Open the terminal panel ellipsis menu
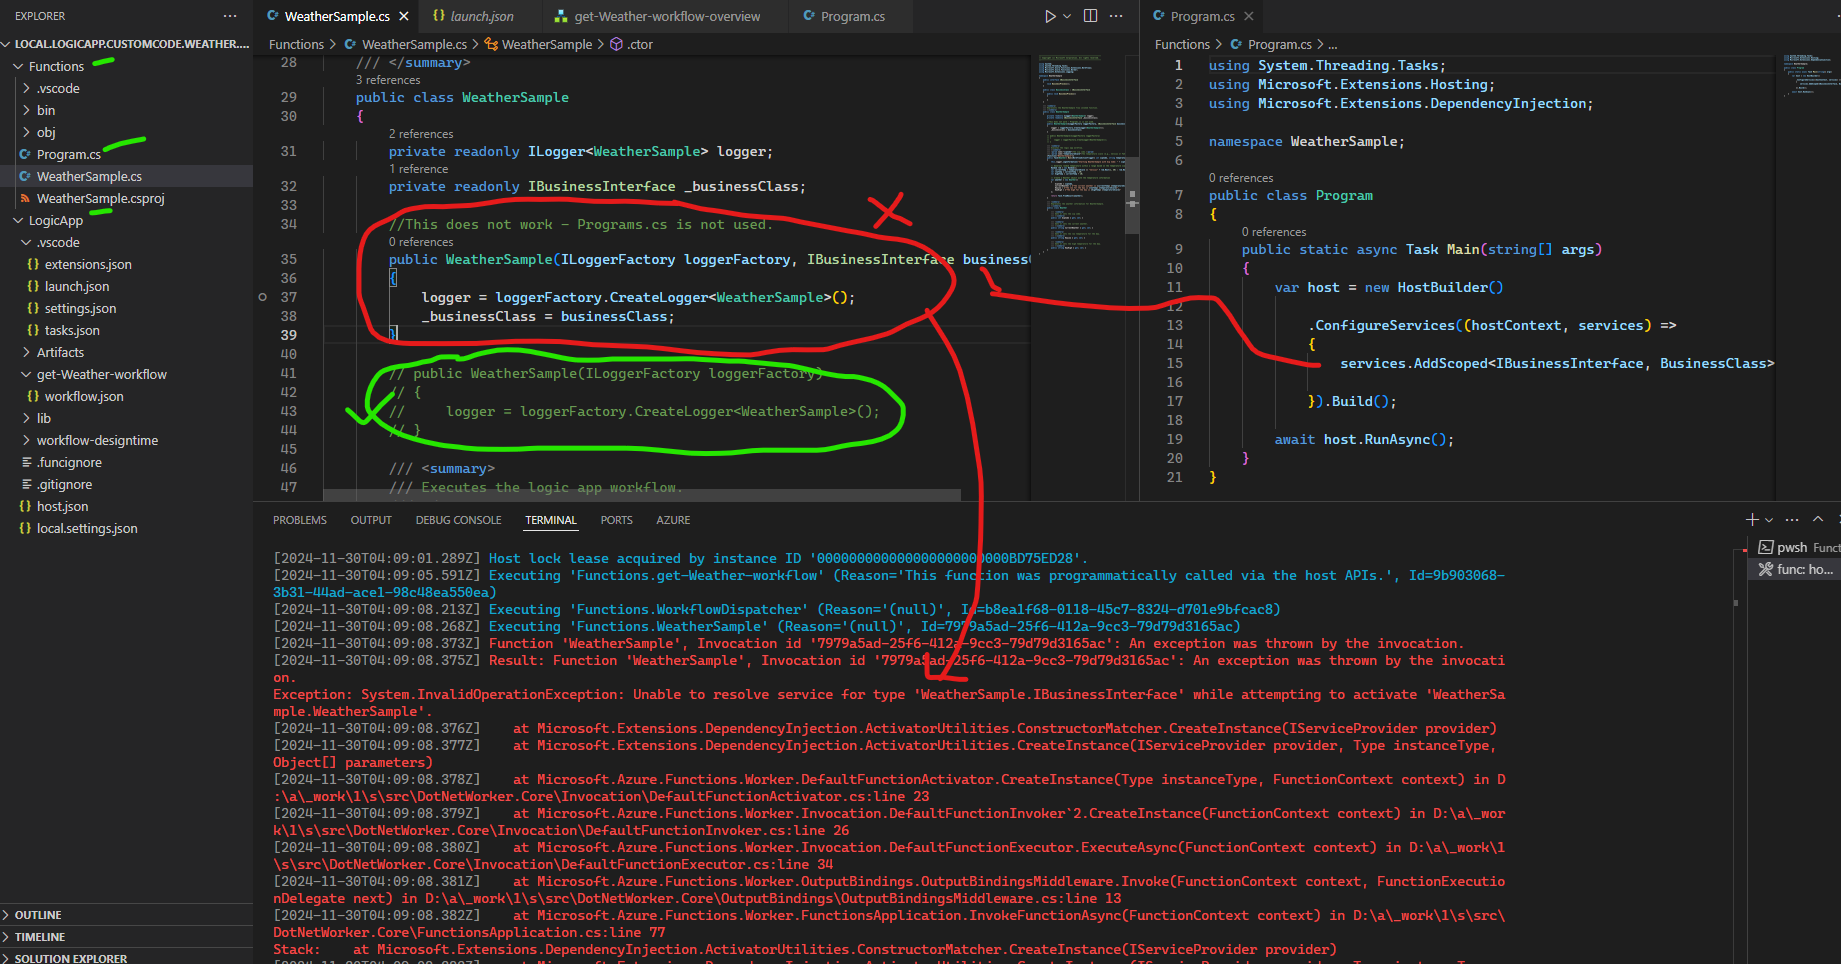1841x964 pixels. pos(1791,519)
